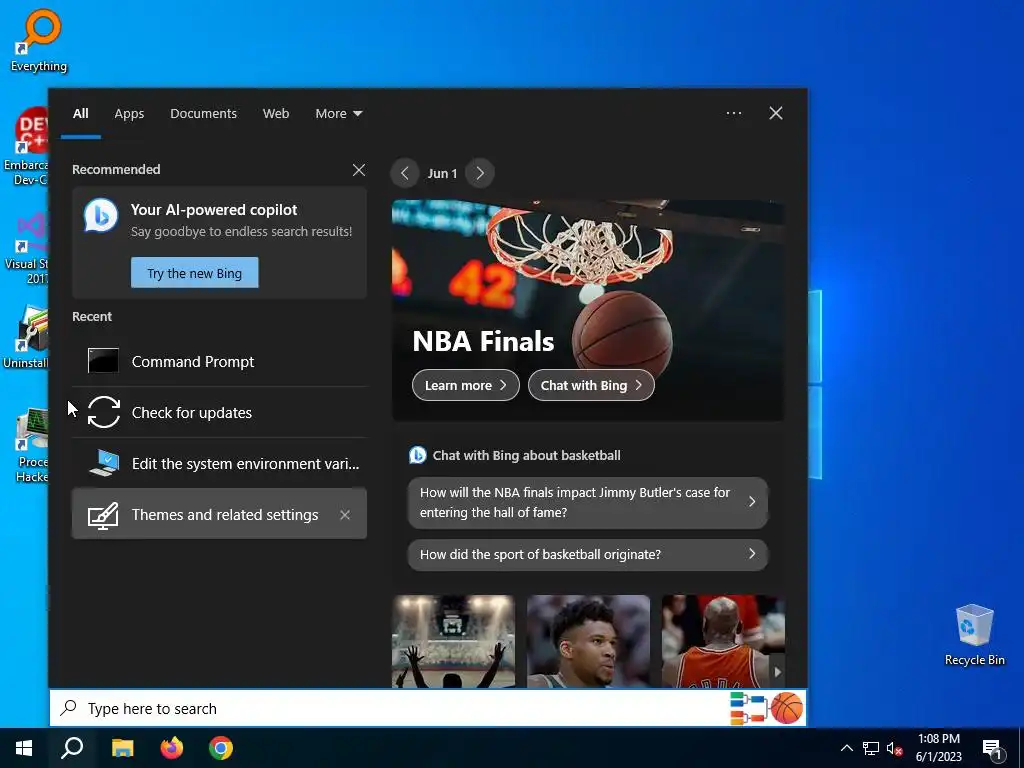Launch Firefox from the taskbar
The width and height of the screenshot is (1024, 768).
point(172,748)
